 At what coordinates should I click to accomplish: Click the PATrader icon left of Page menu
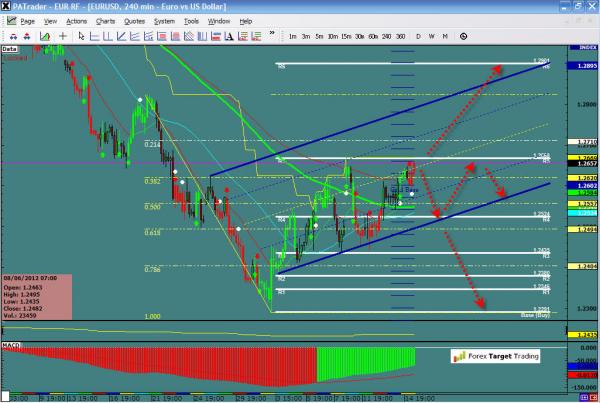[x=8, y=20]
